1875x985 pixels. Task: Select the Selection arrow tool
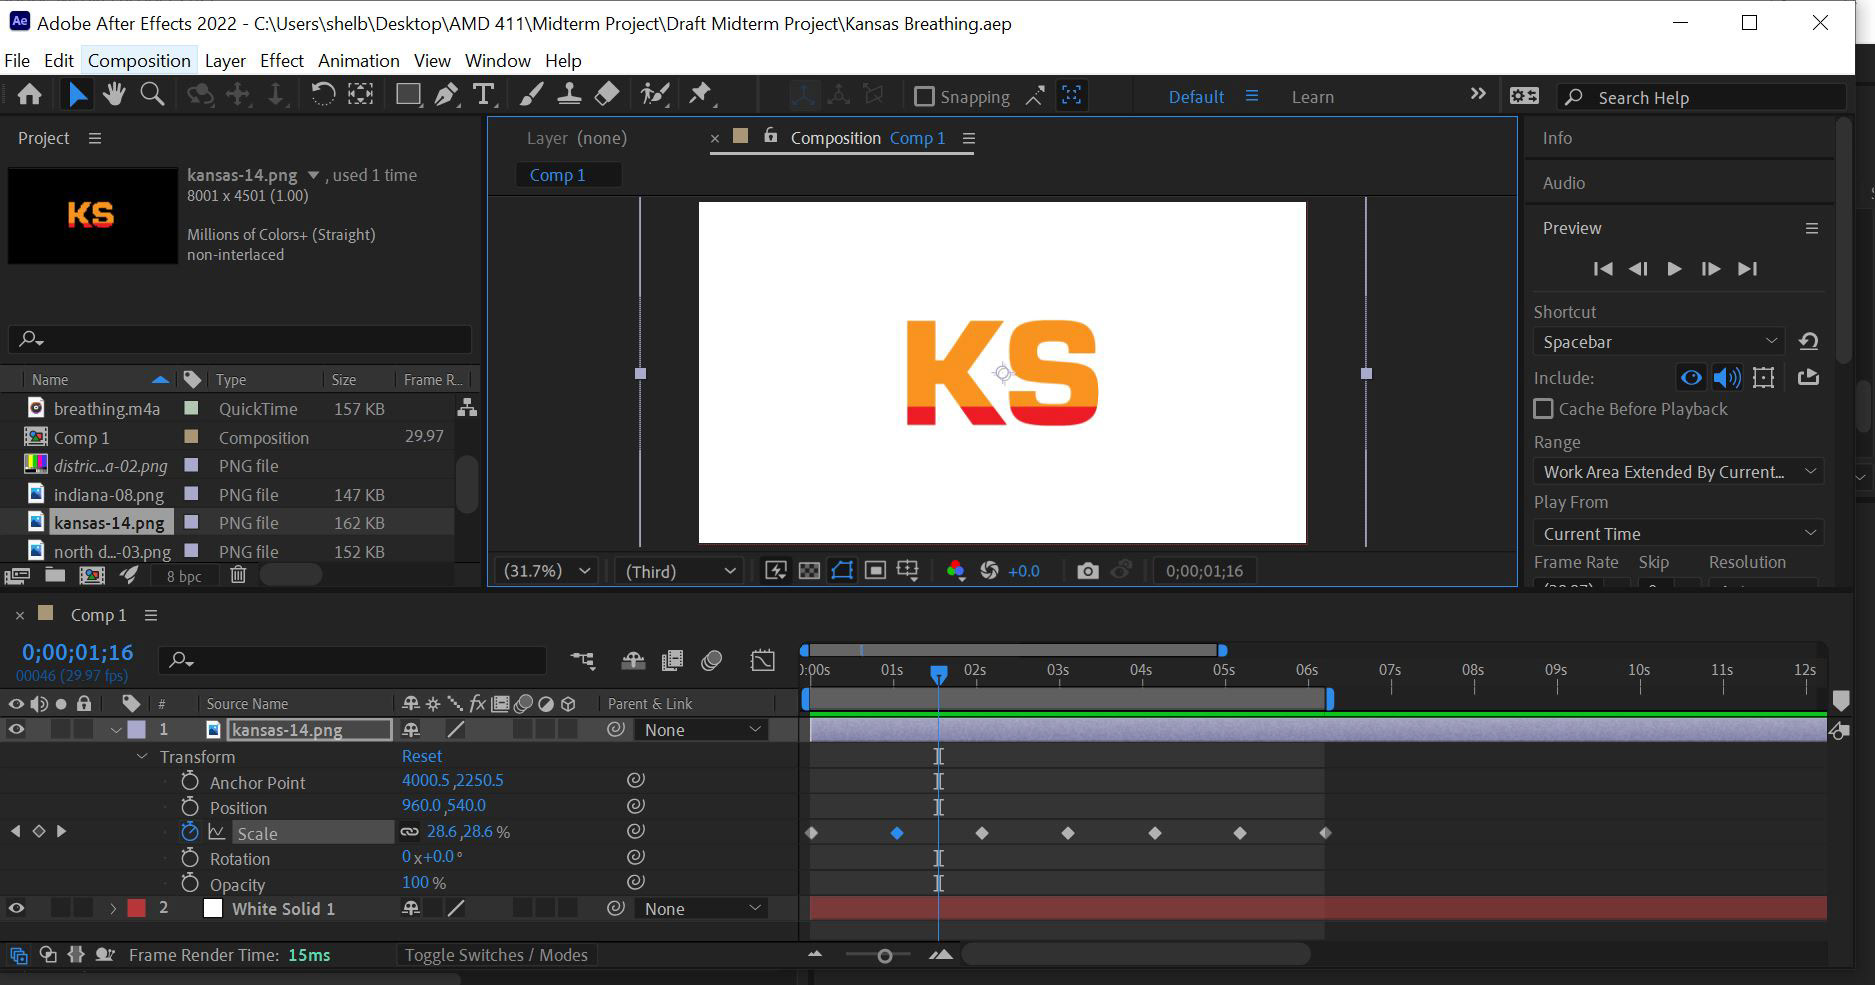[77, 95]
